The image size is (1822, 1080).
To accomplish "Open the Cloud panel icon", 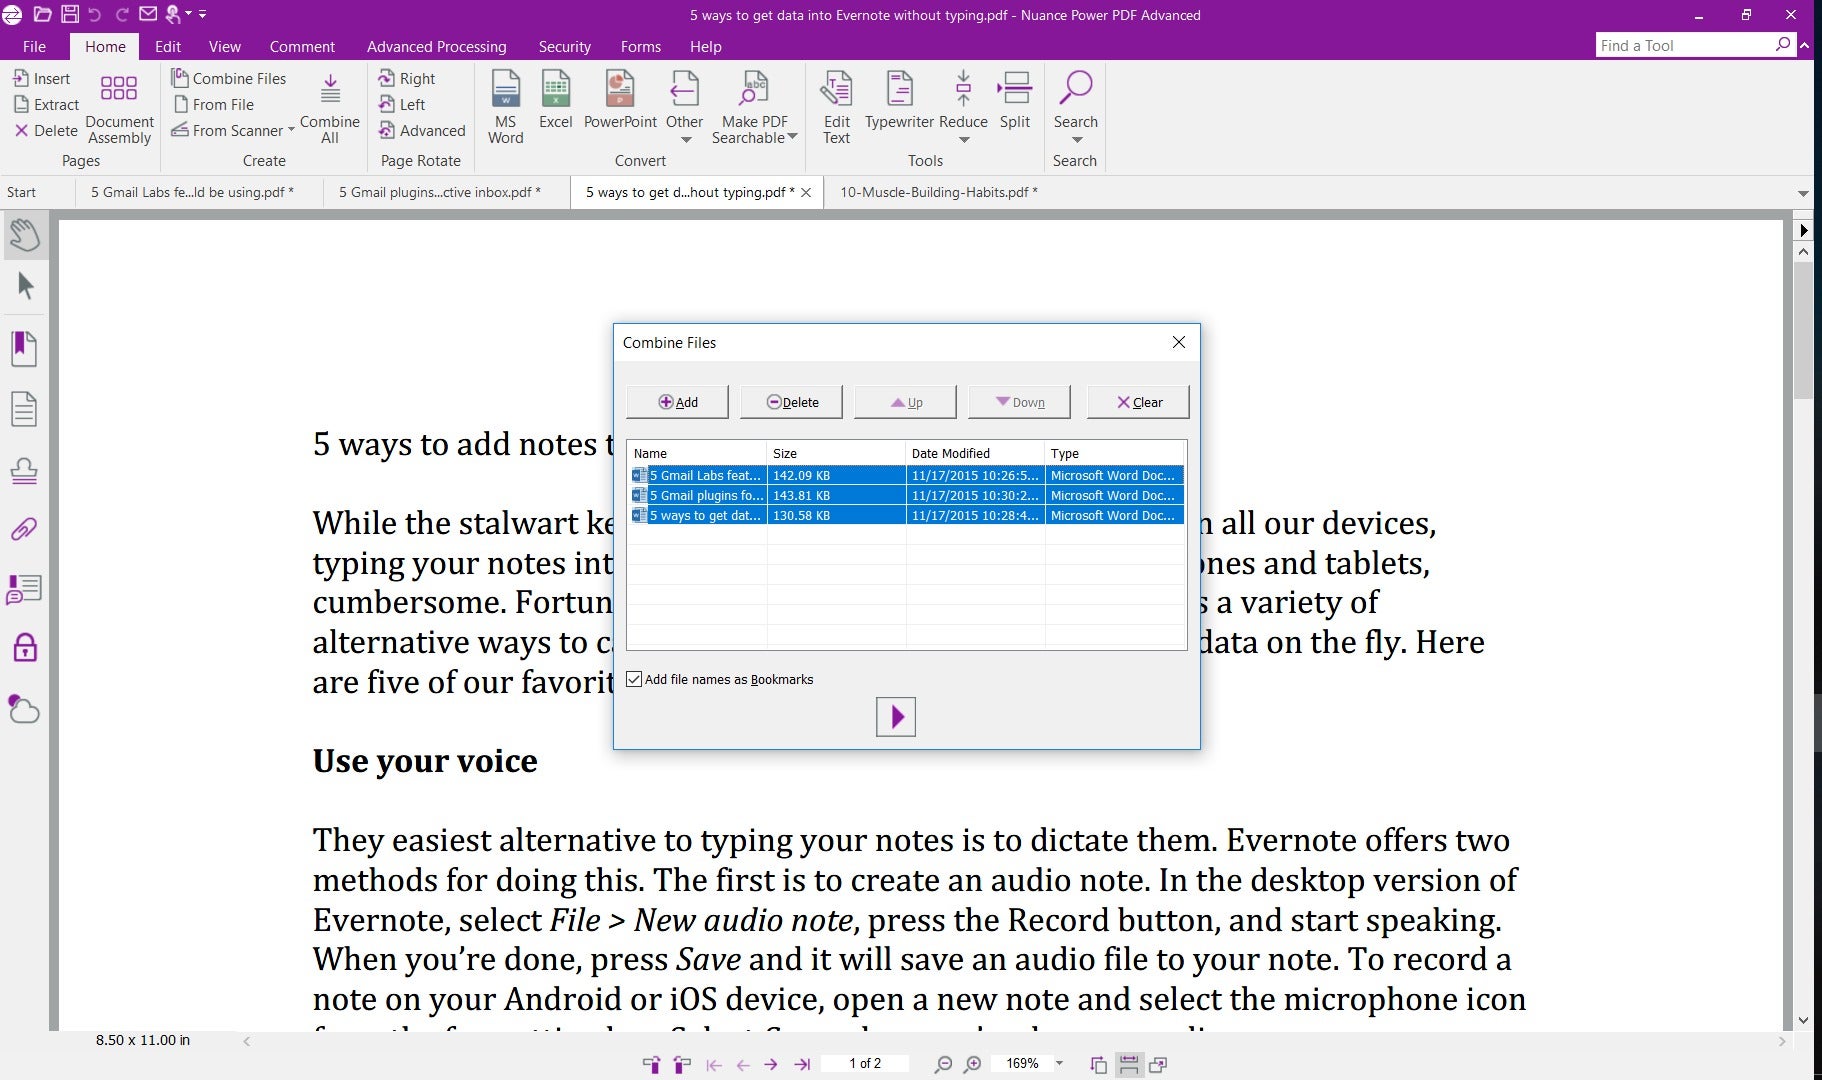I will [x=24, y=709].
